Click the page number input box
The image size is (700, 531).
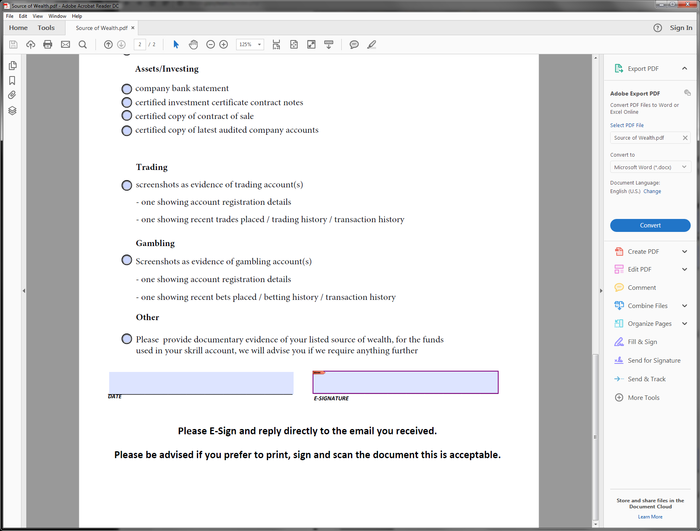(140, 45)
